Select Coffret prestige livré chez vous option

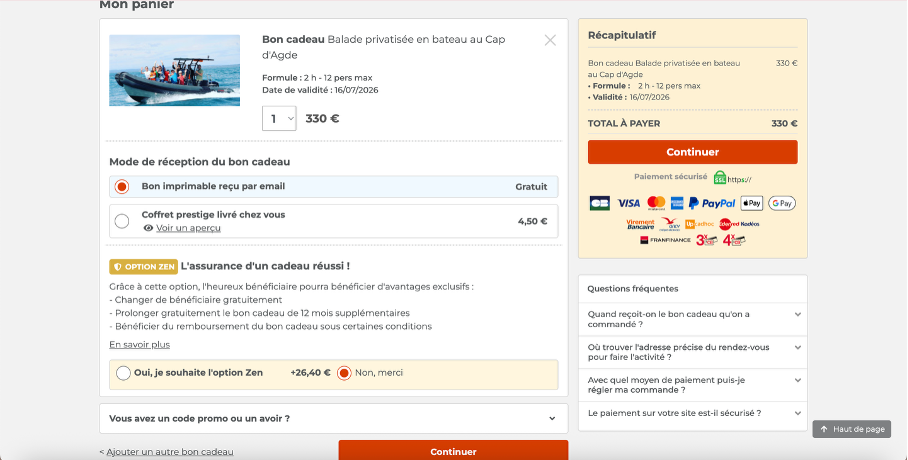pos(122,221)
